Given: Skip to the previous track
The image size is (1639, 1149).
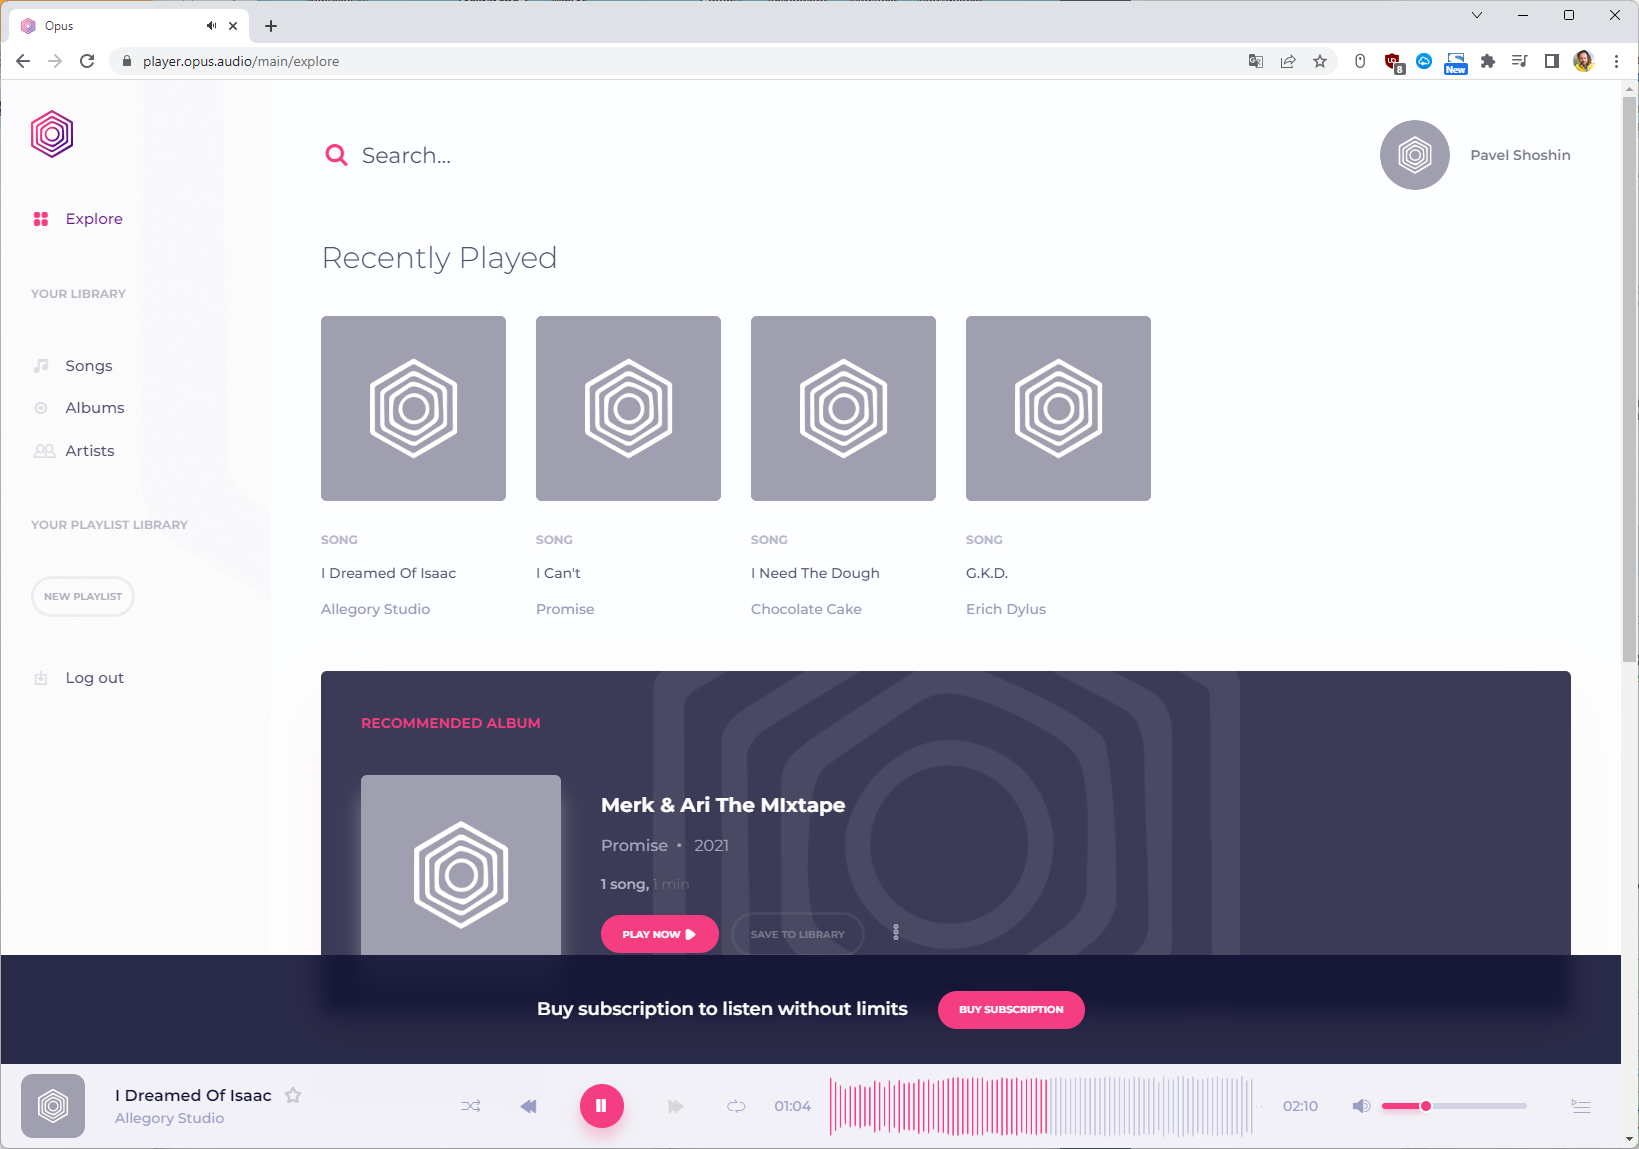Looking at the screenshot, I should (529, 1106).
